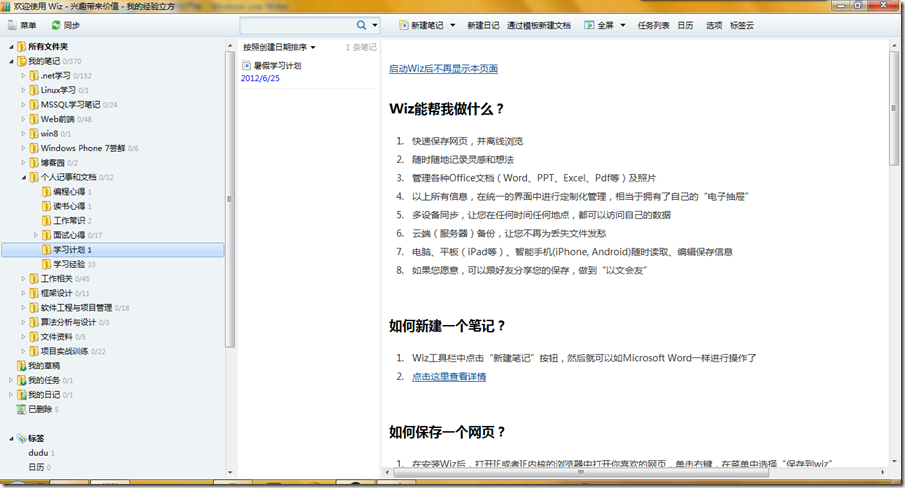Click the folder tree vertical scrollbar

[x=230, y=202]
